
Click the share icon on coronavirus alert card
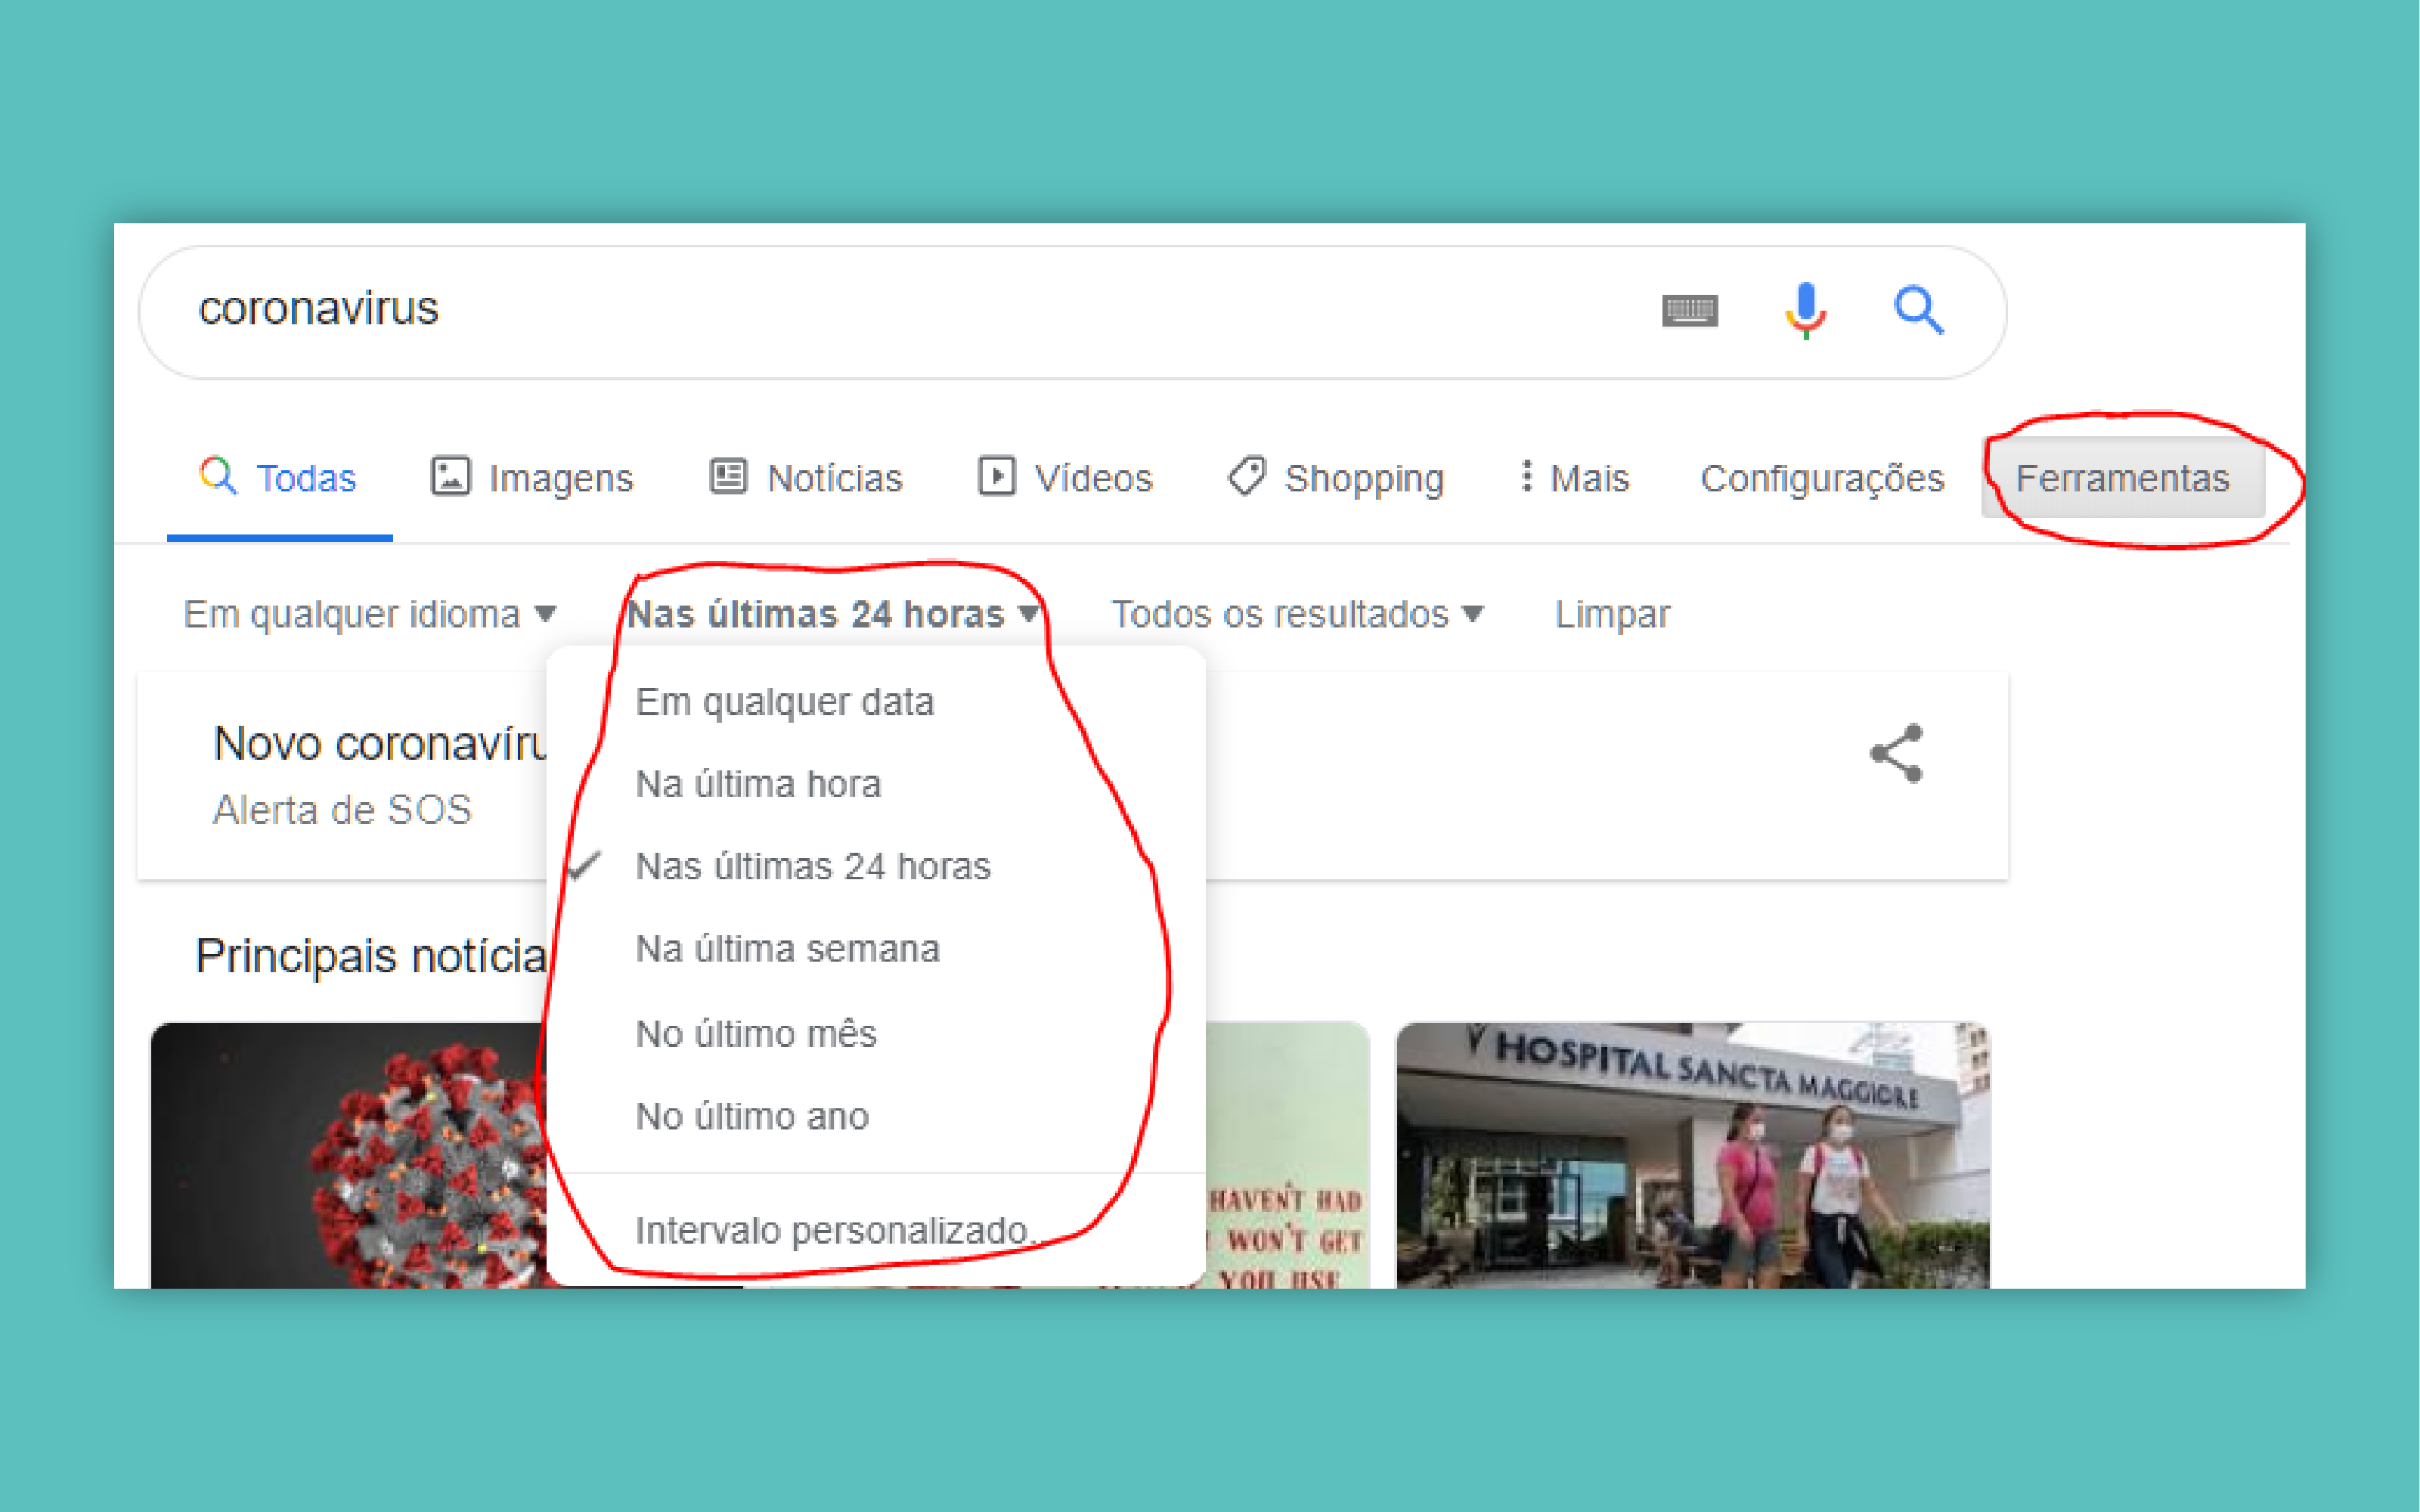[x=1896, y=753]
